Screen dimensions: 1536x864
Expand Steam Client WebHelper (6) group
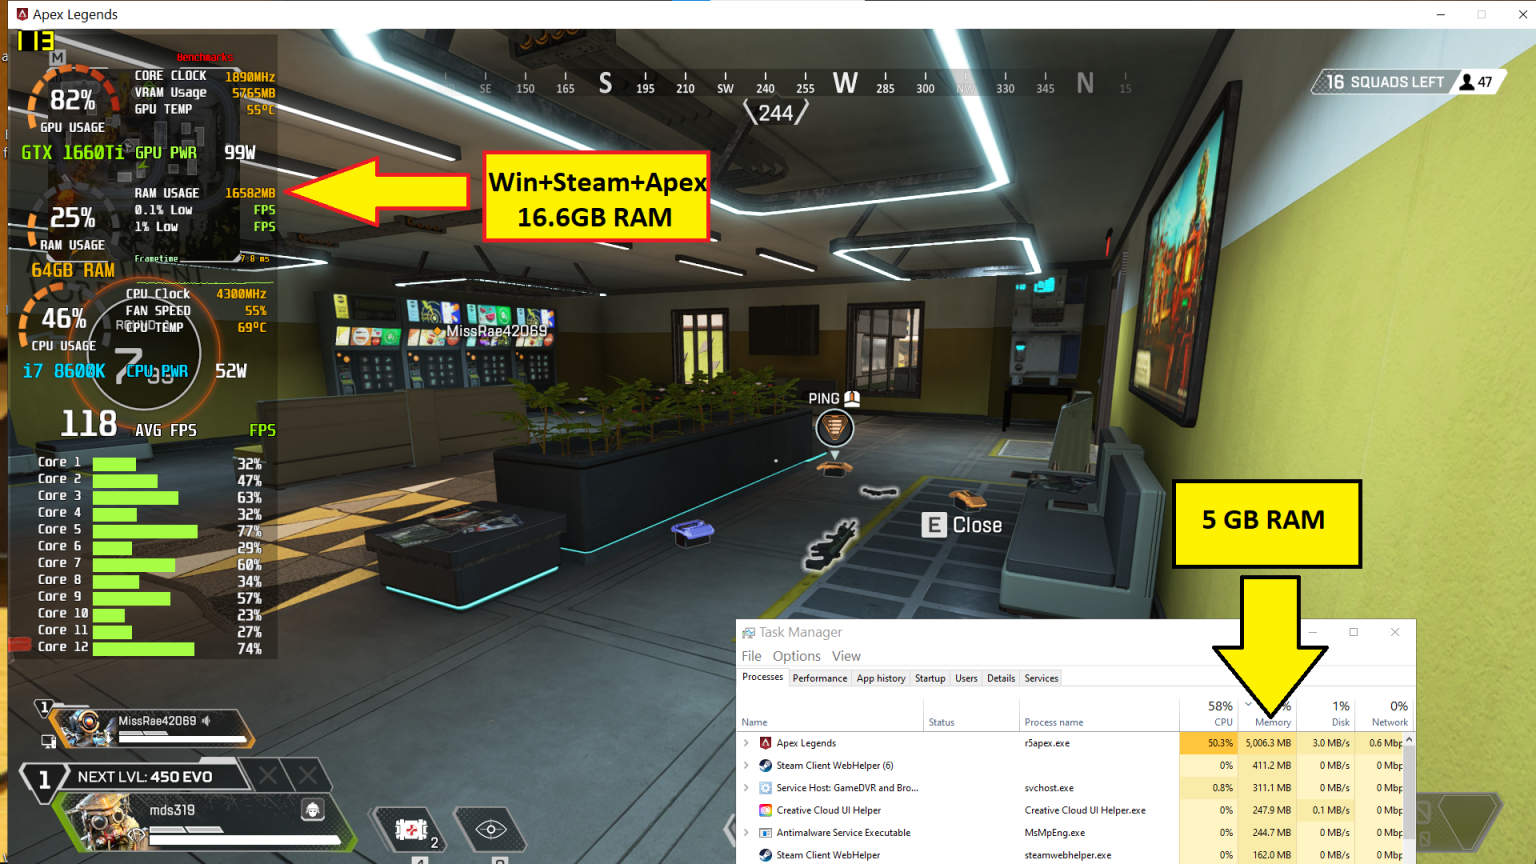[746, 765]
